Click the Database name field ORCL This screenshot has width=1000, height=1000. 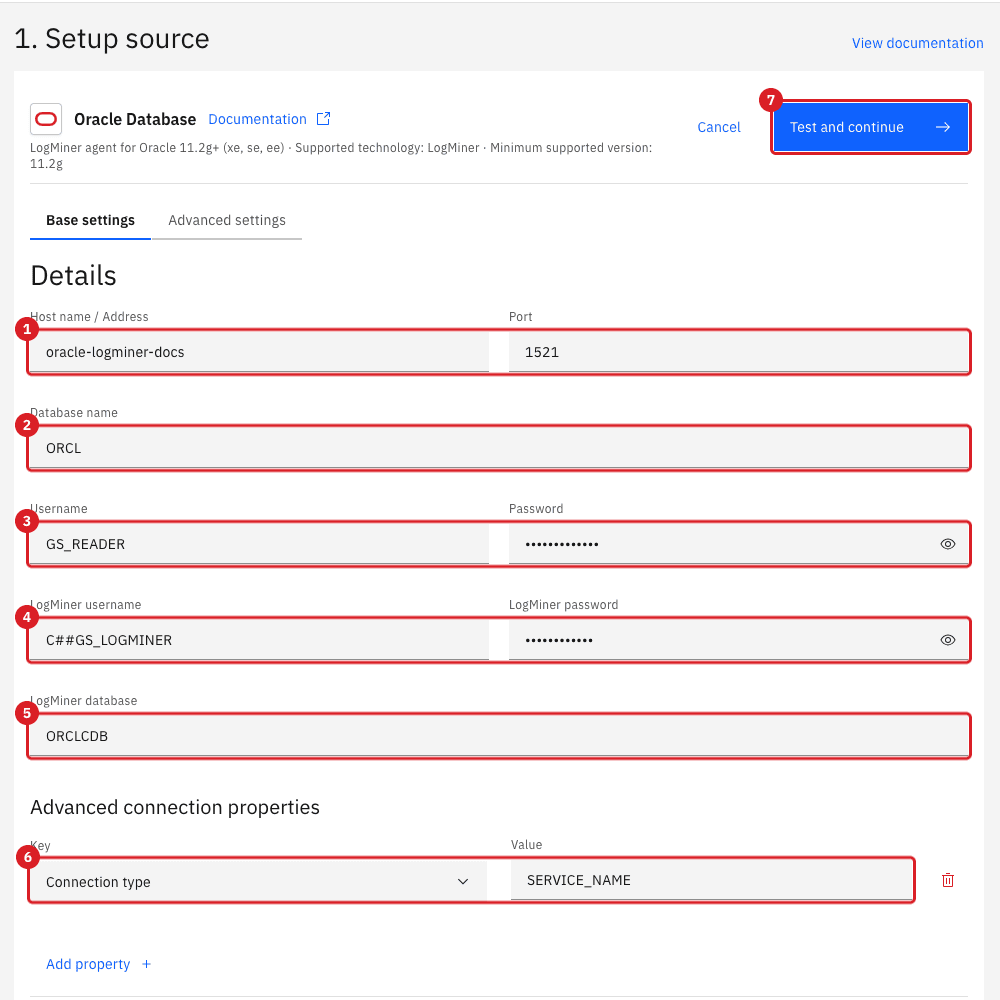coord(499,448)
